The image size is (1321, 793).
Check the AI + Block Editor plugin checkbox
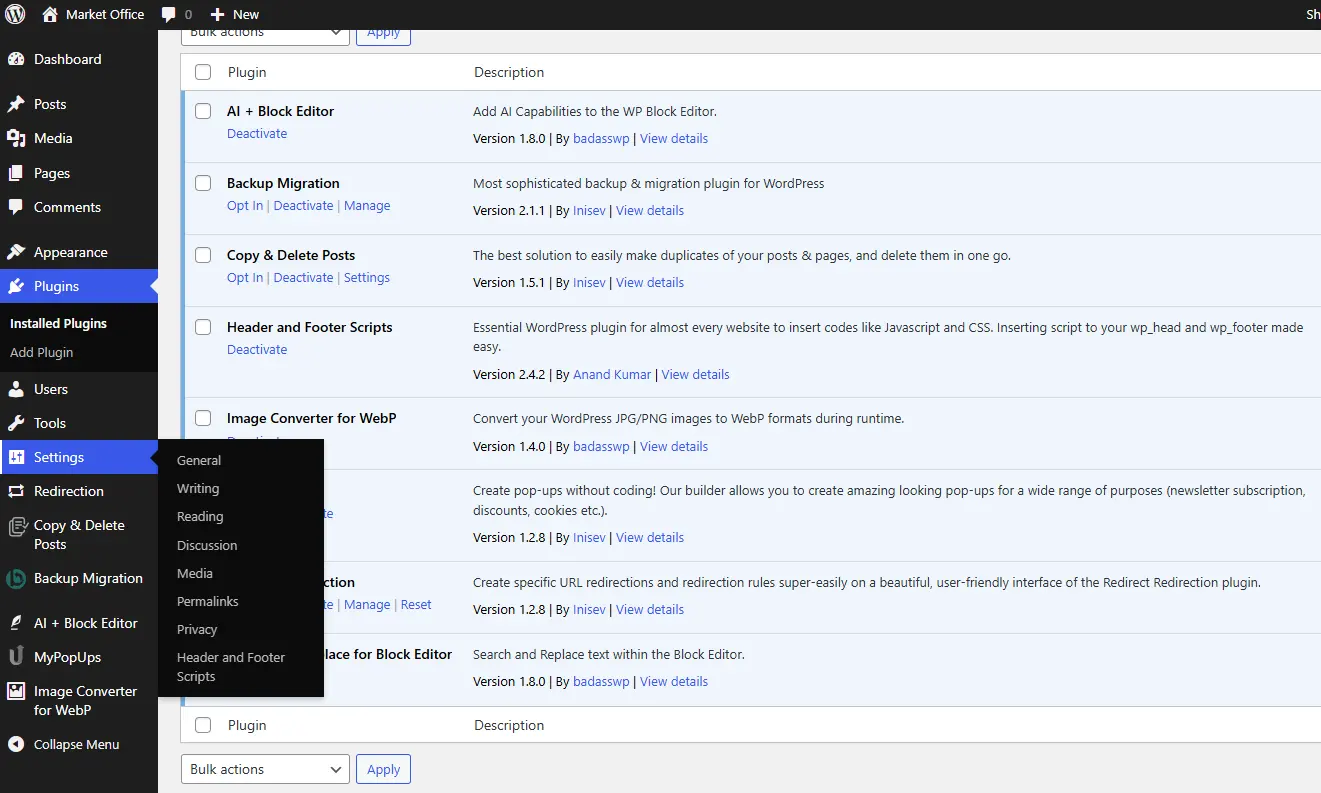[203, 111]
